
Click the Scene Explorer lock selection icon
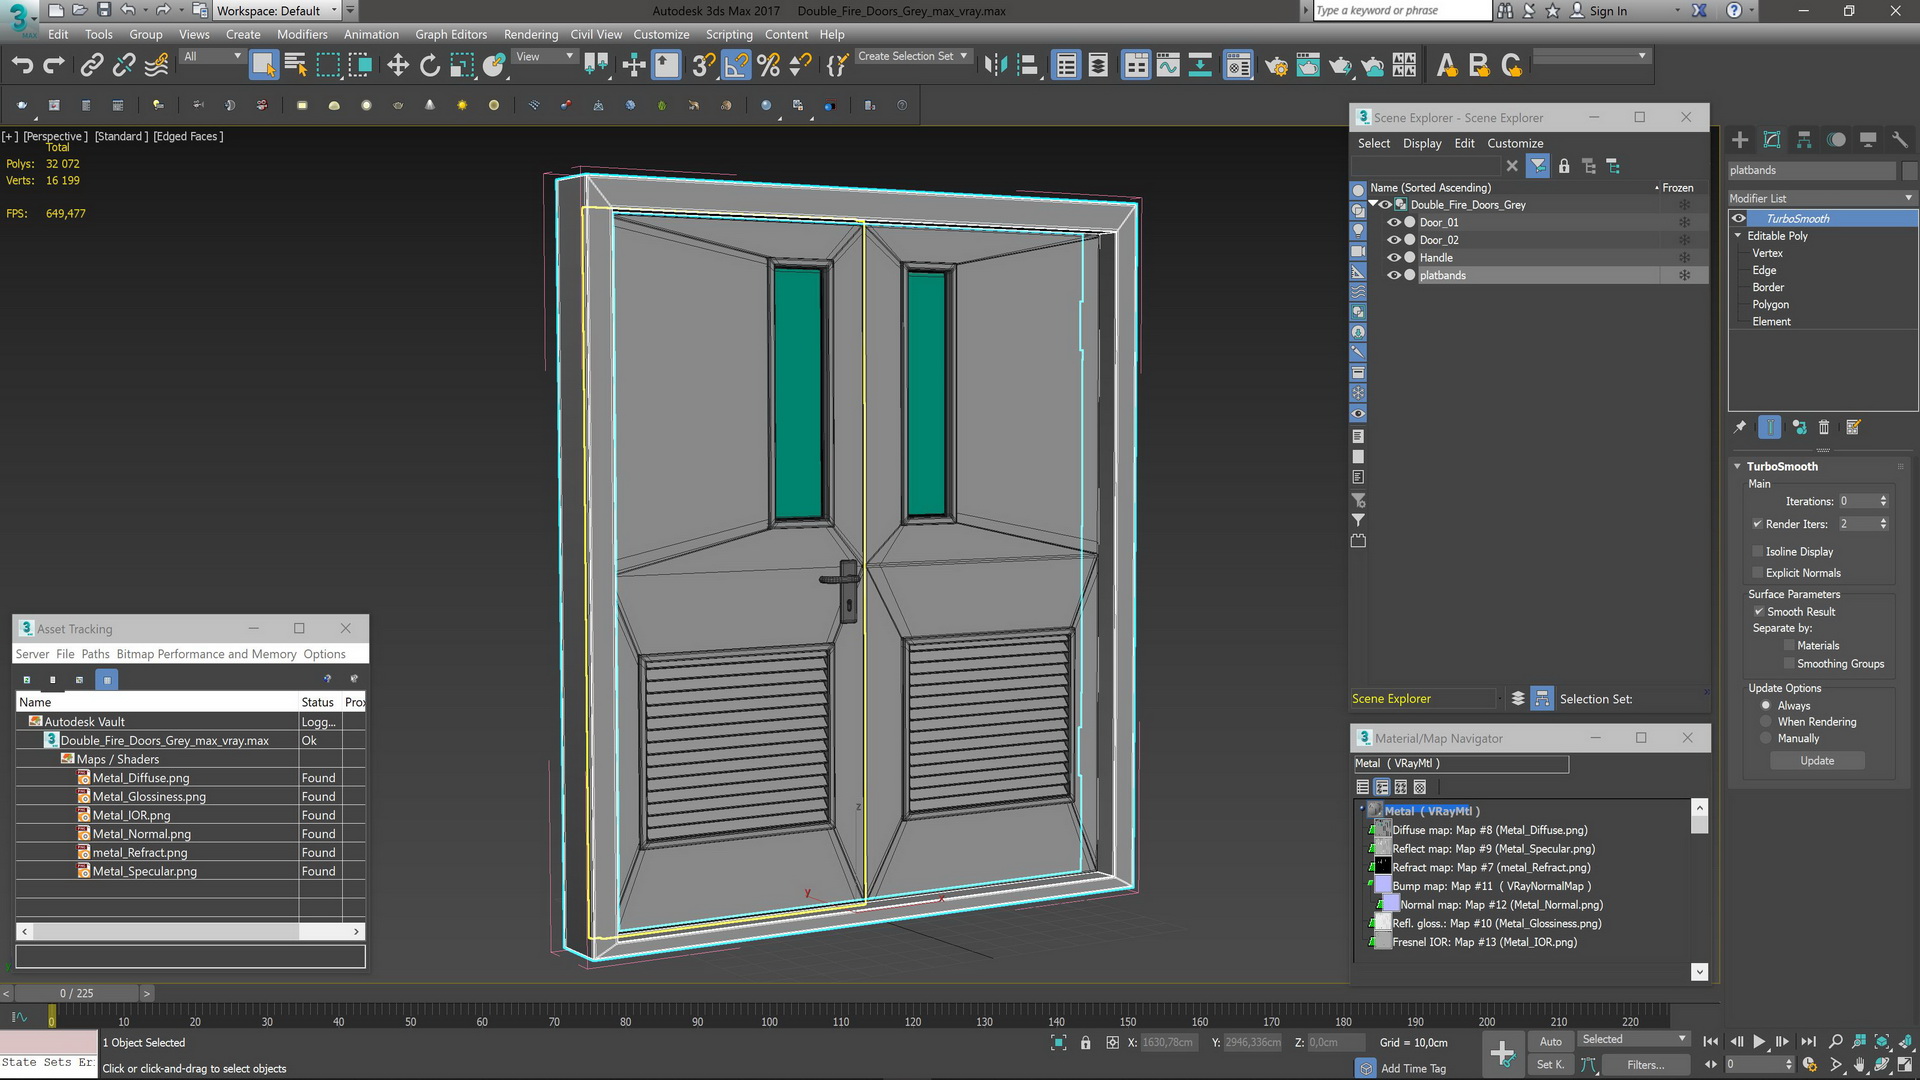1564,166
